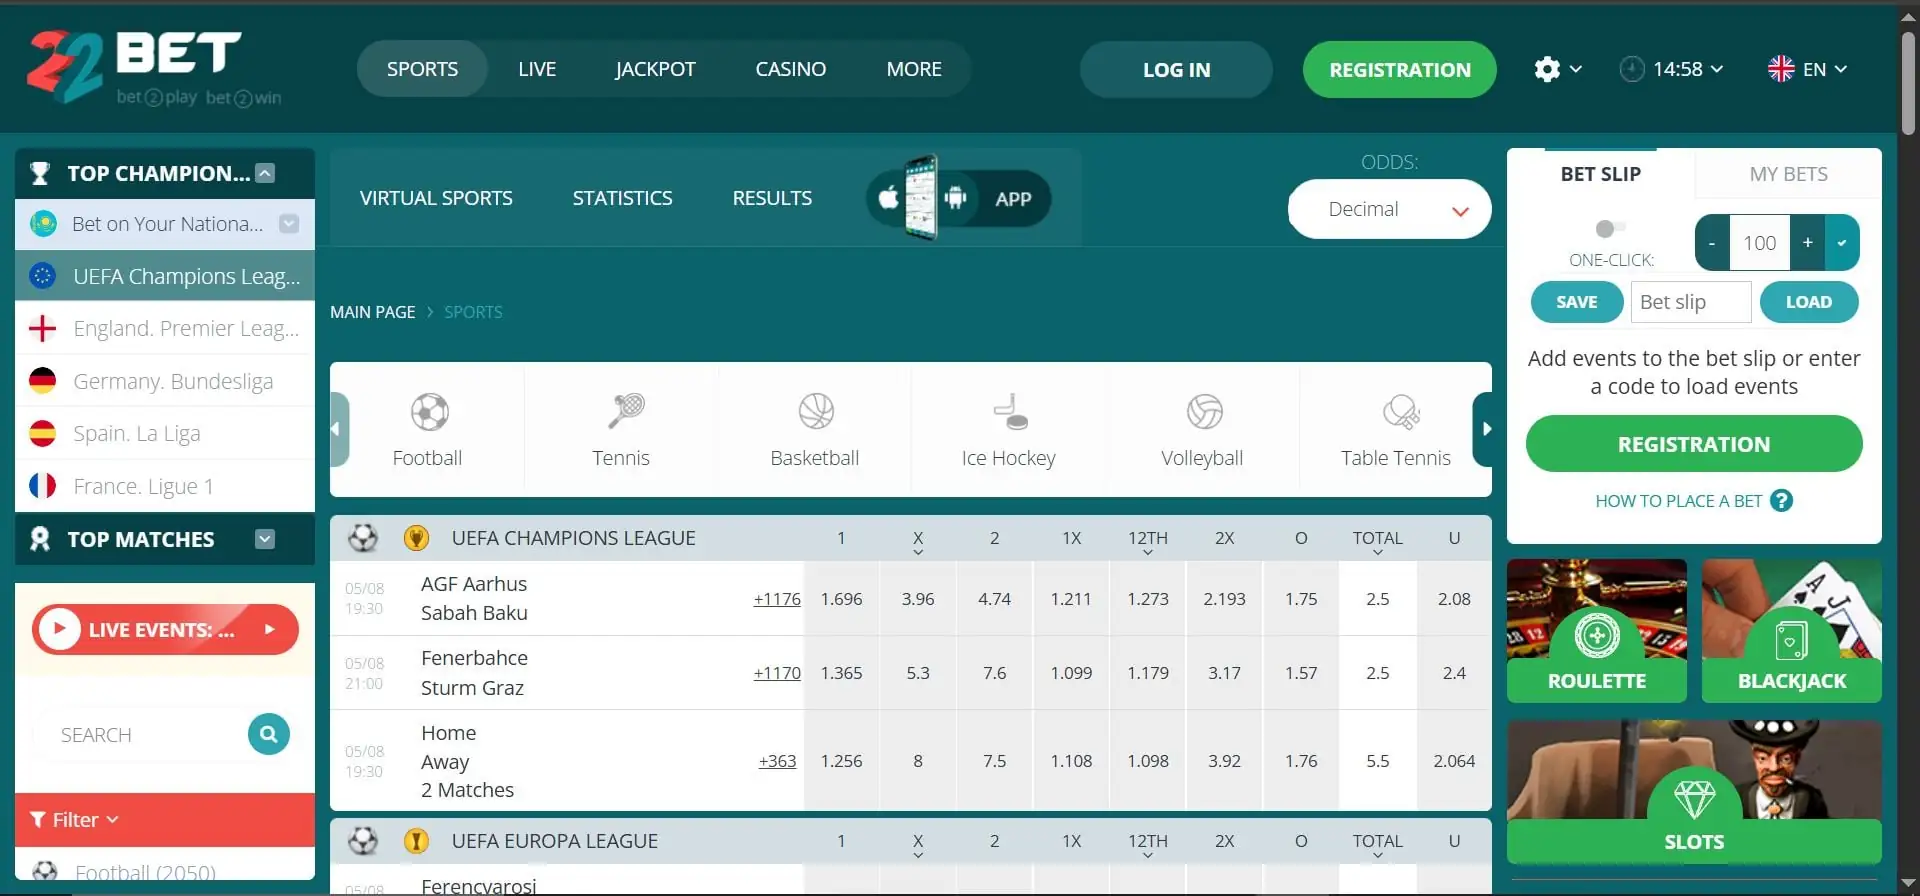
Task: Open the +1170 markets link for Fenerbahce
Action: click(777, 673)
